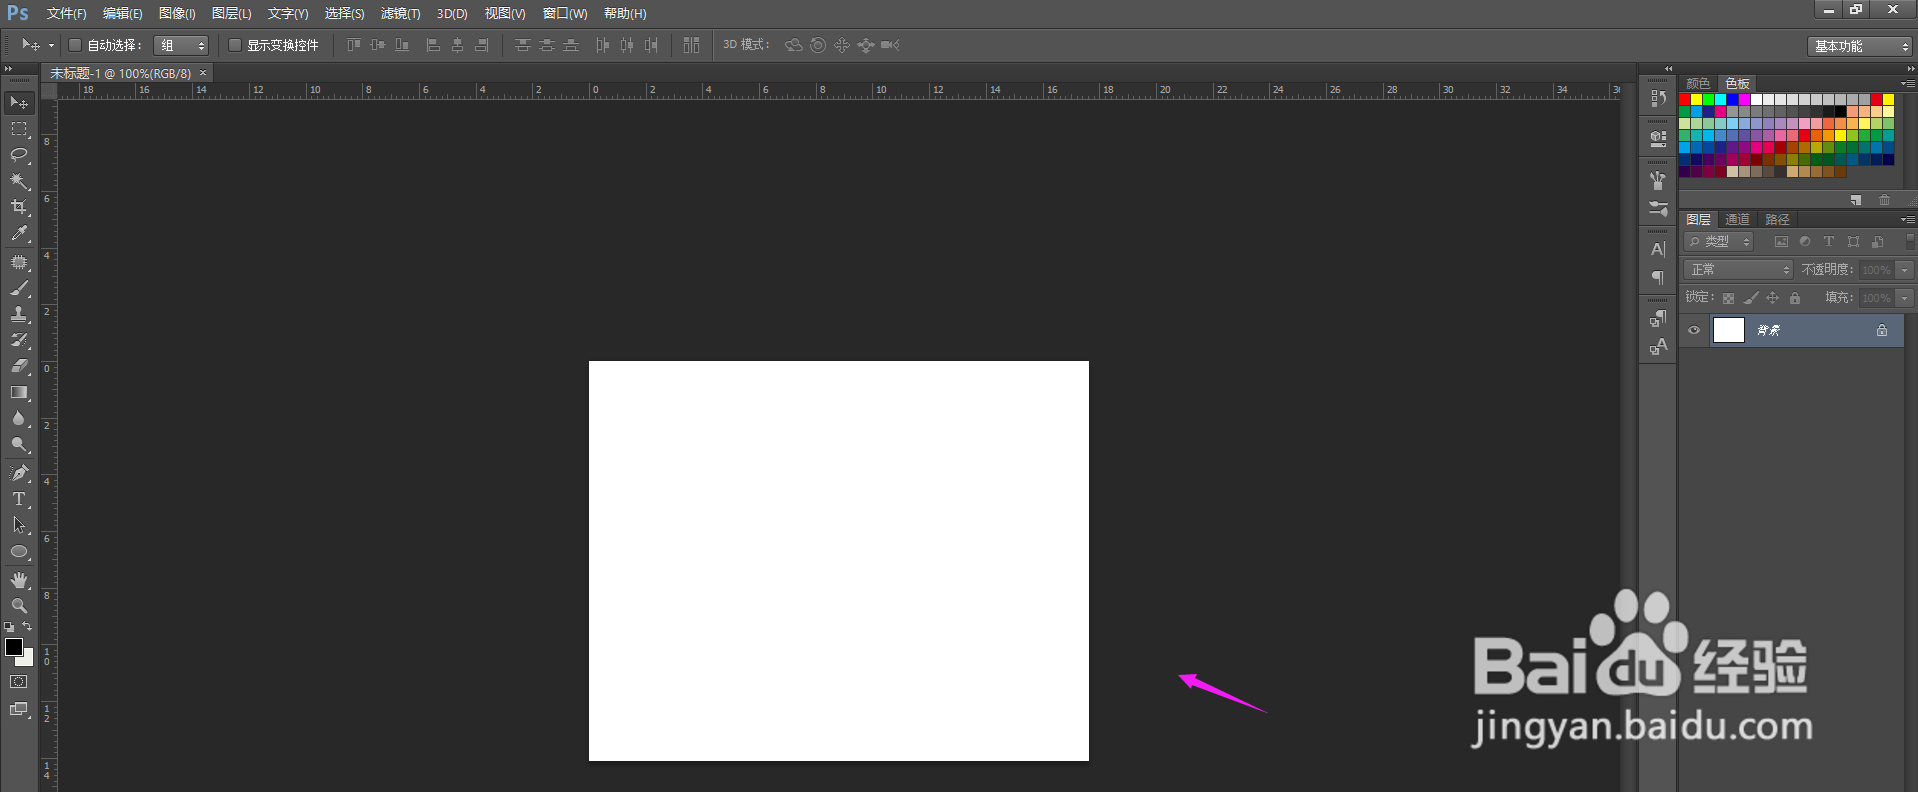Open the Paragraph panel icon

click(1658, 277)
